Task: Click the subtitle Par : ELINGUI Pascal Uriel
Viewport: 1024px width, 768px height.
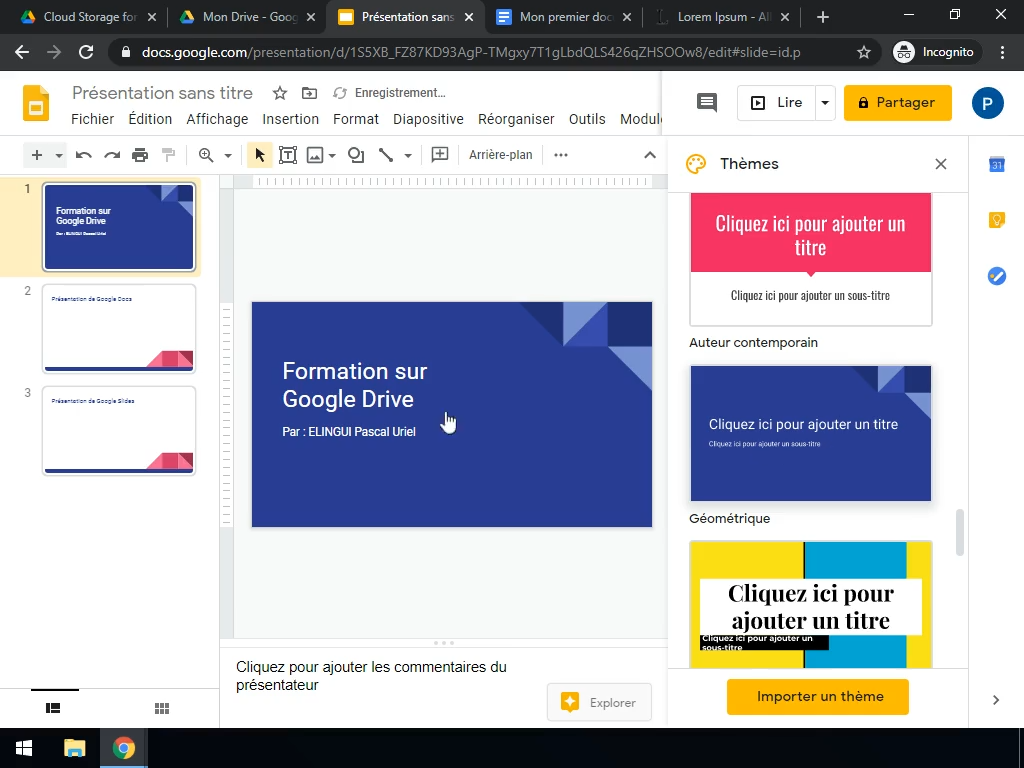Action: tap(349, 432)
